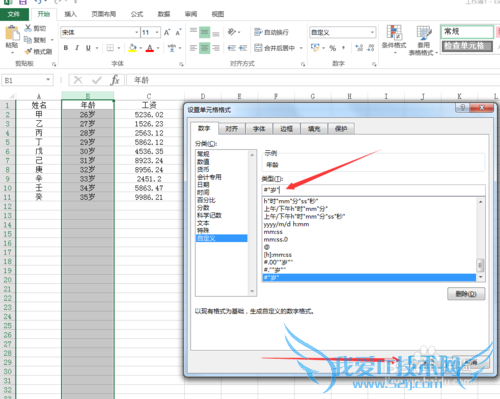Image resolution: width=500 pixels, height=399 pixels.
Task: Center text horizontally in cells
Action: coord(205,48)
